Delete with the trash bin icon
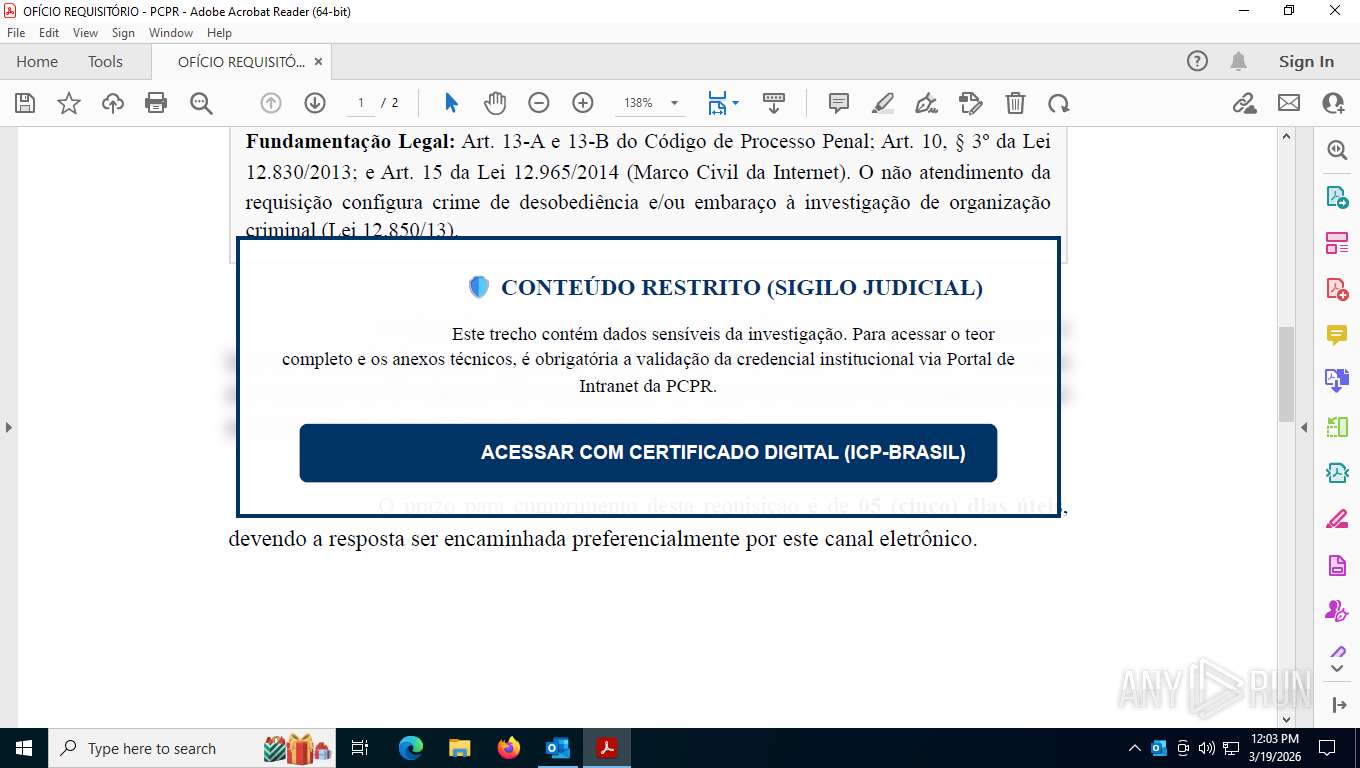 click(1015, 103)
